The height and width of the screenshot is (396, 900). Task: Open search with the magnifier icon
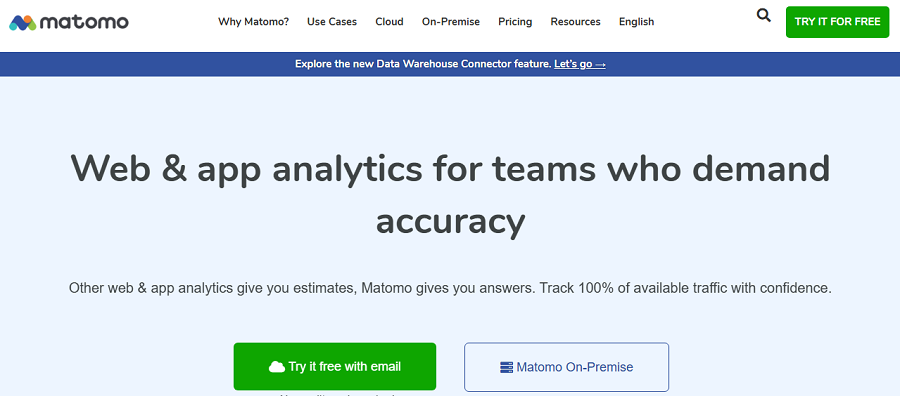(x=763, y=15)
